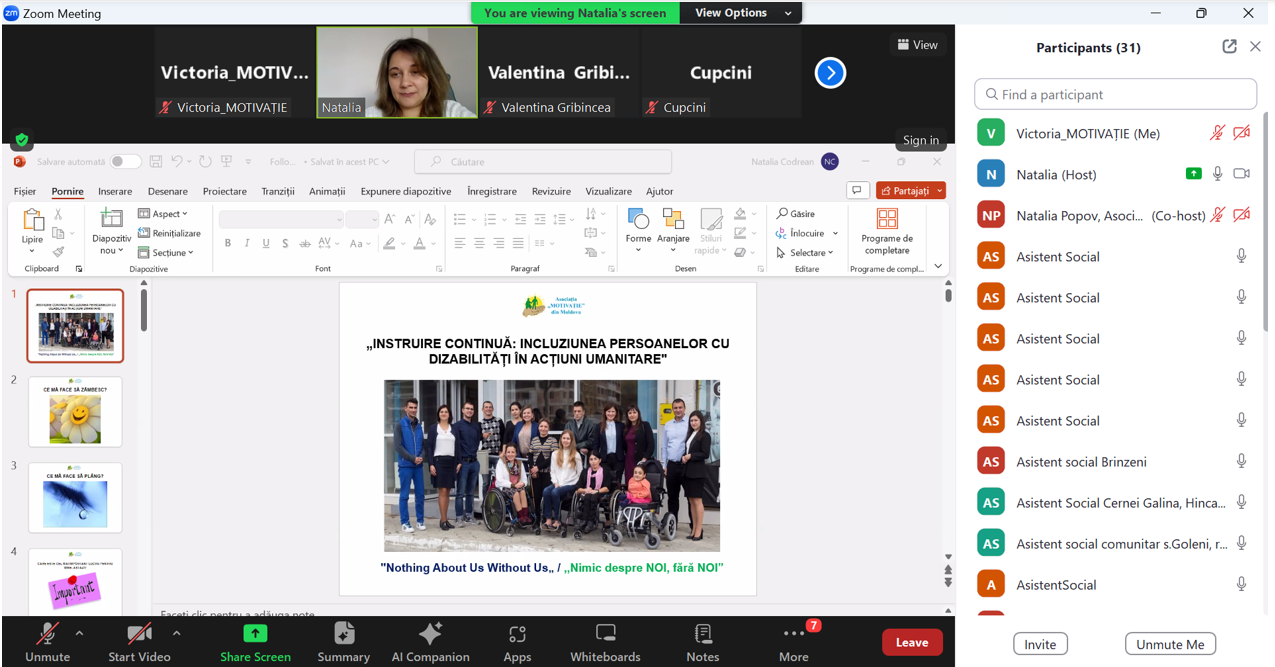Image resolution: width=1275 pixels, height=667 pixels.
Task: Pop out the Participants panel
Action: point(1229,47)
